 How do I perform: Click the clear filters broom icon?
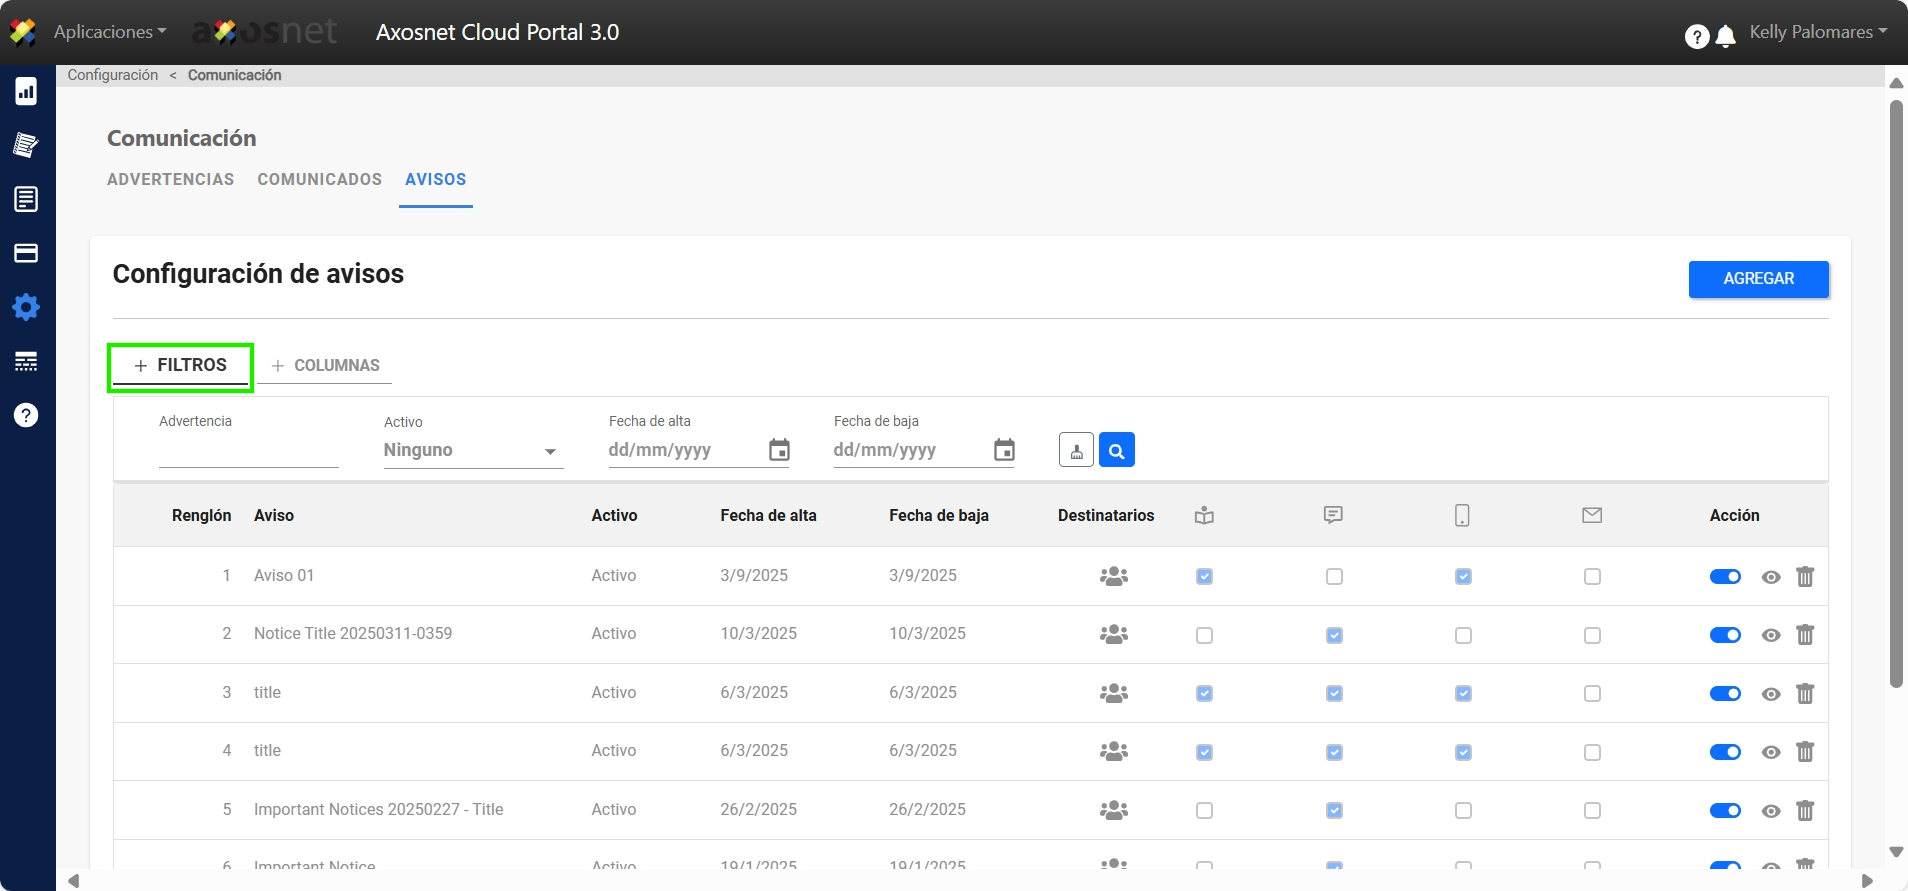tap(1076, 451)
